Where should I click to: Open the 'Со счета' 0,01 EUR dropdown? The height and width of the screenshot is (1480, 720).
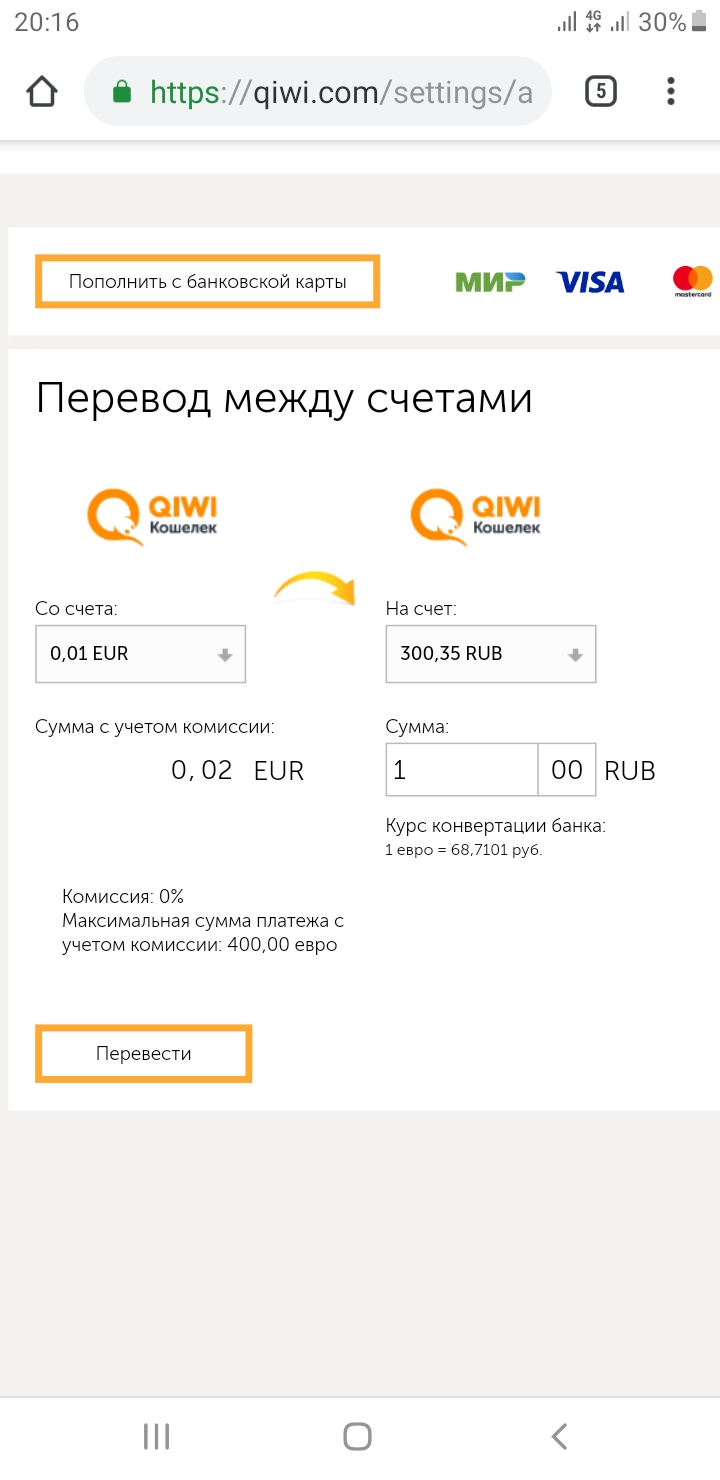pos(140,654)
